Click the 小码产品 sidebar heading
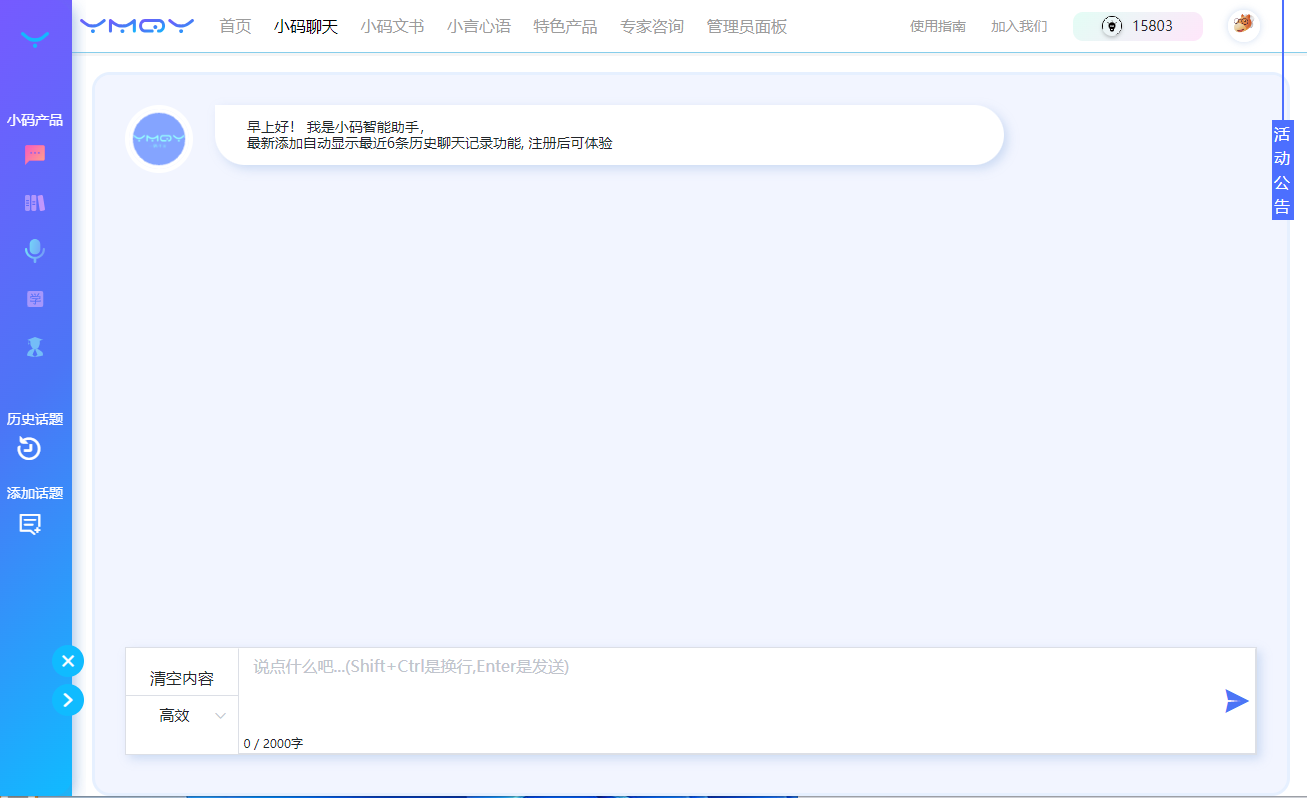Viewport: 1307px width, 798px height. [x=35, y=120]
